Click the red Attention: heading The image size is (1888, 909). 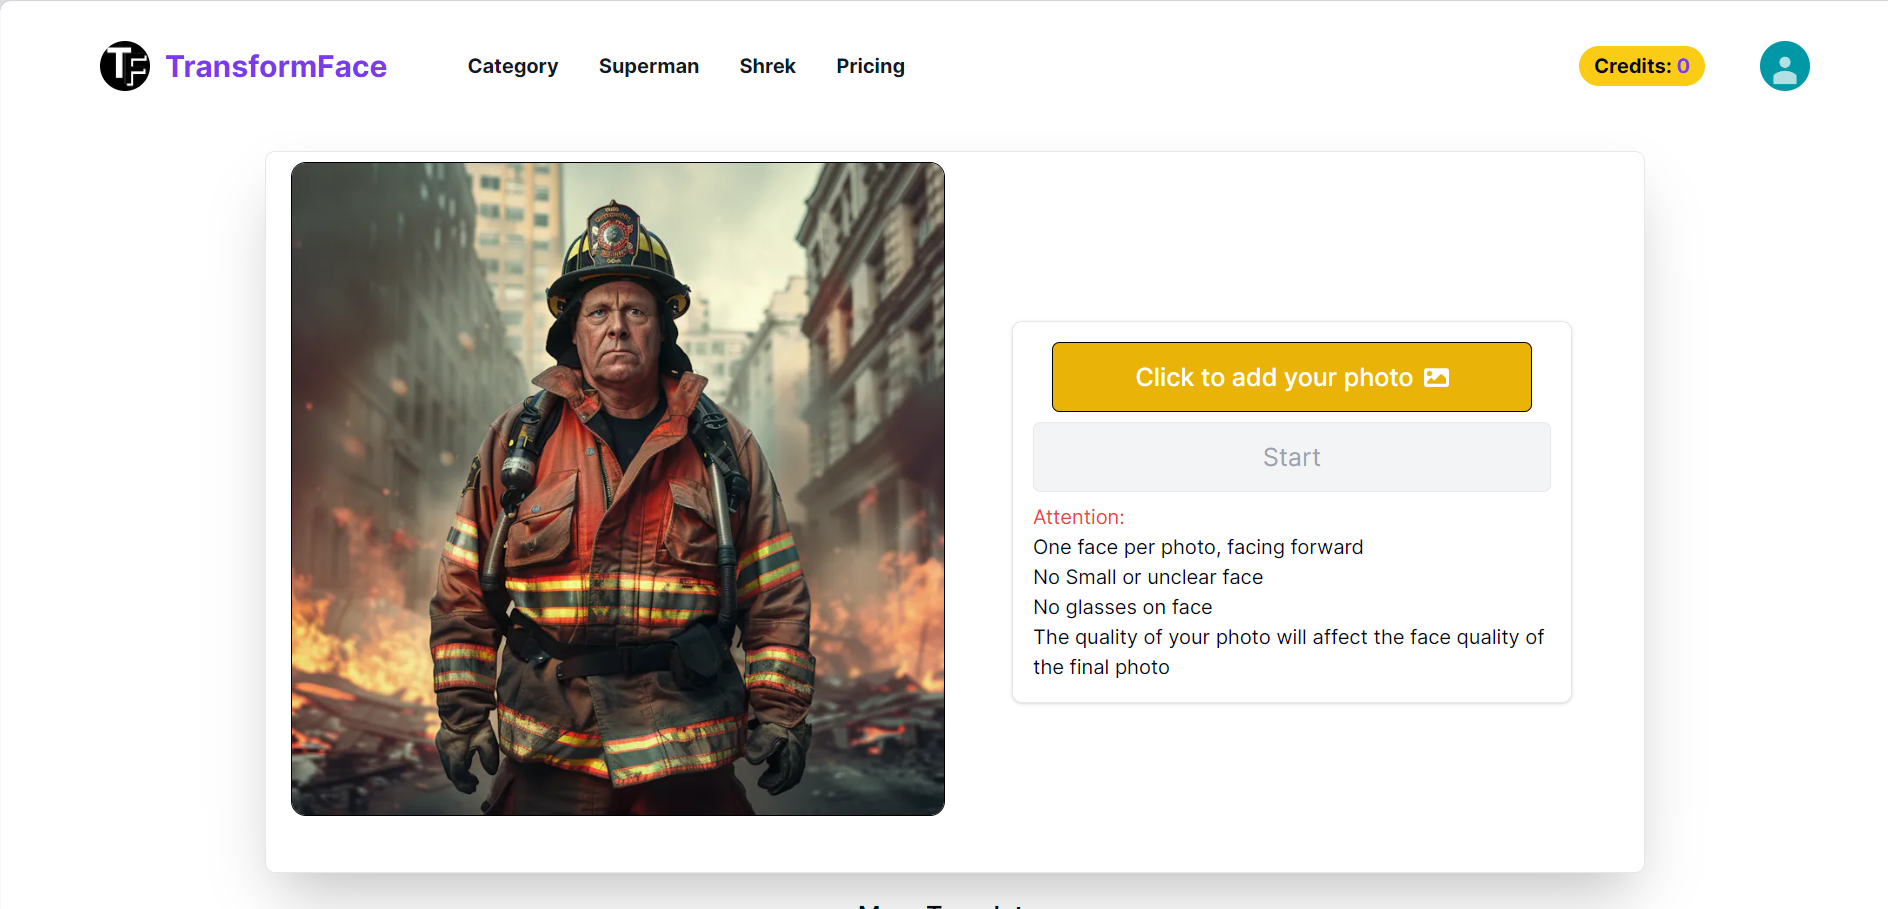point(1078,517)
